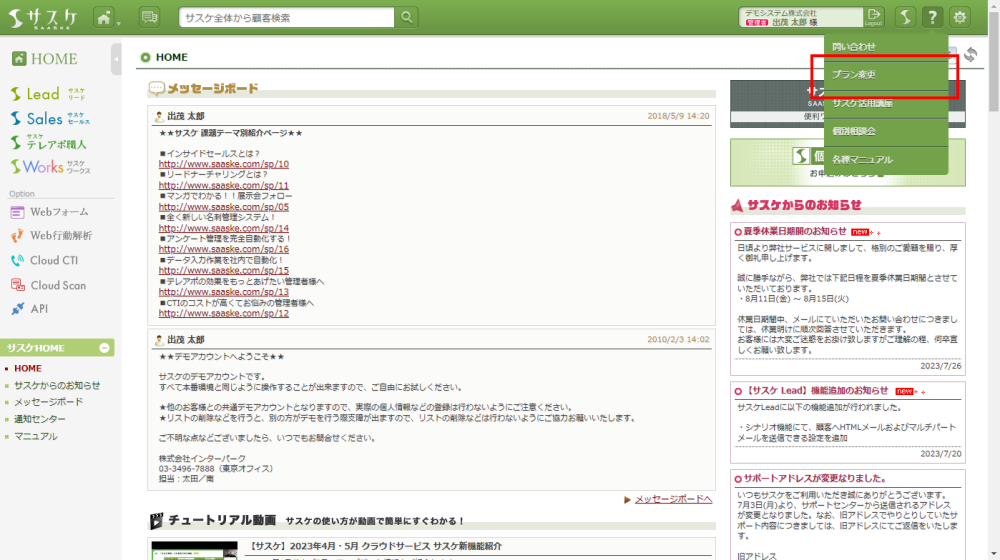Choose 個別相談会 in the help dropdown
The height and width of the screenshot is (560, 1000).
coord(854,131)
